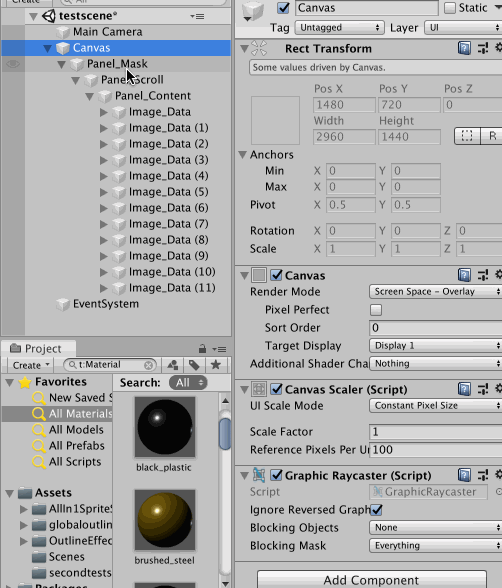Image resolution: width=502 pixels, height=588 pixels.
Task: Open Blocking Objects dropdown
Action: click(x=435, y=528)
